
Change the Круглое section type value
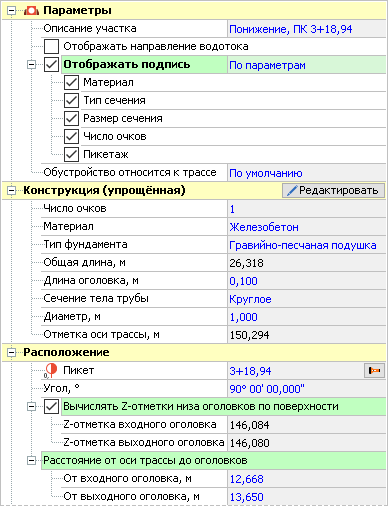(306, 299)
